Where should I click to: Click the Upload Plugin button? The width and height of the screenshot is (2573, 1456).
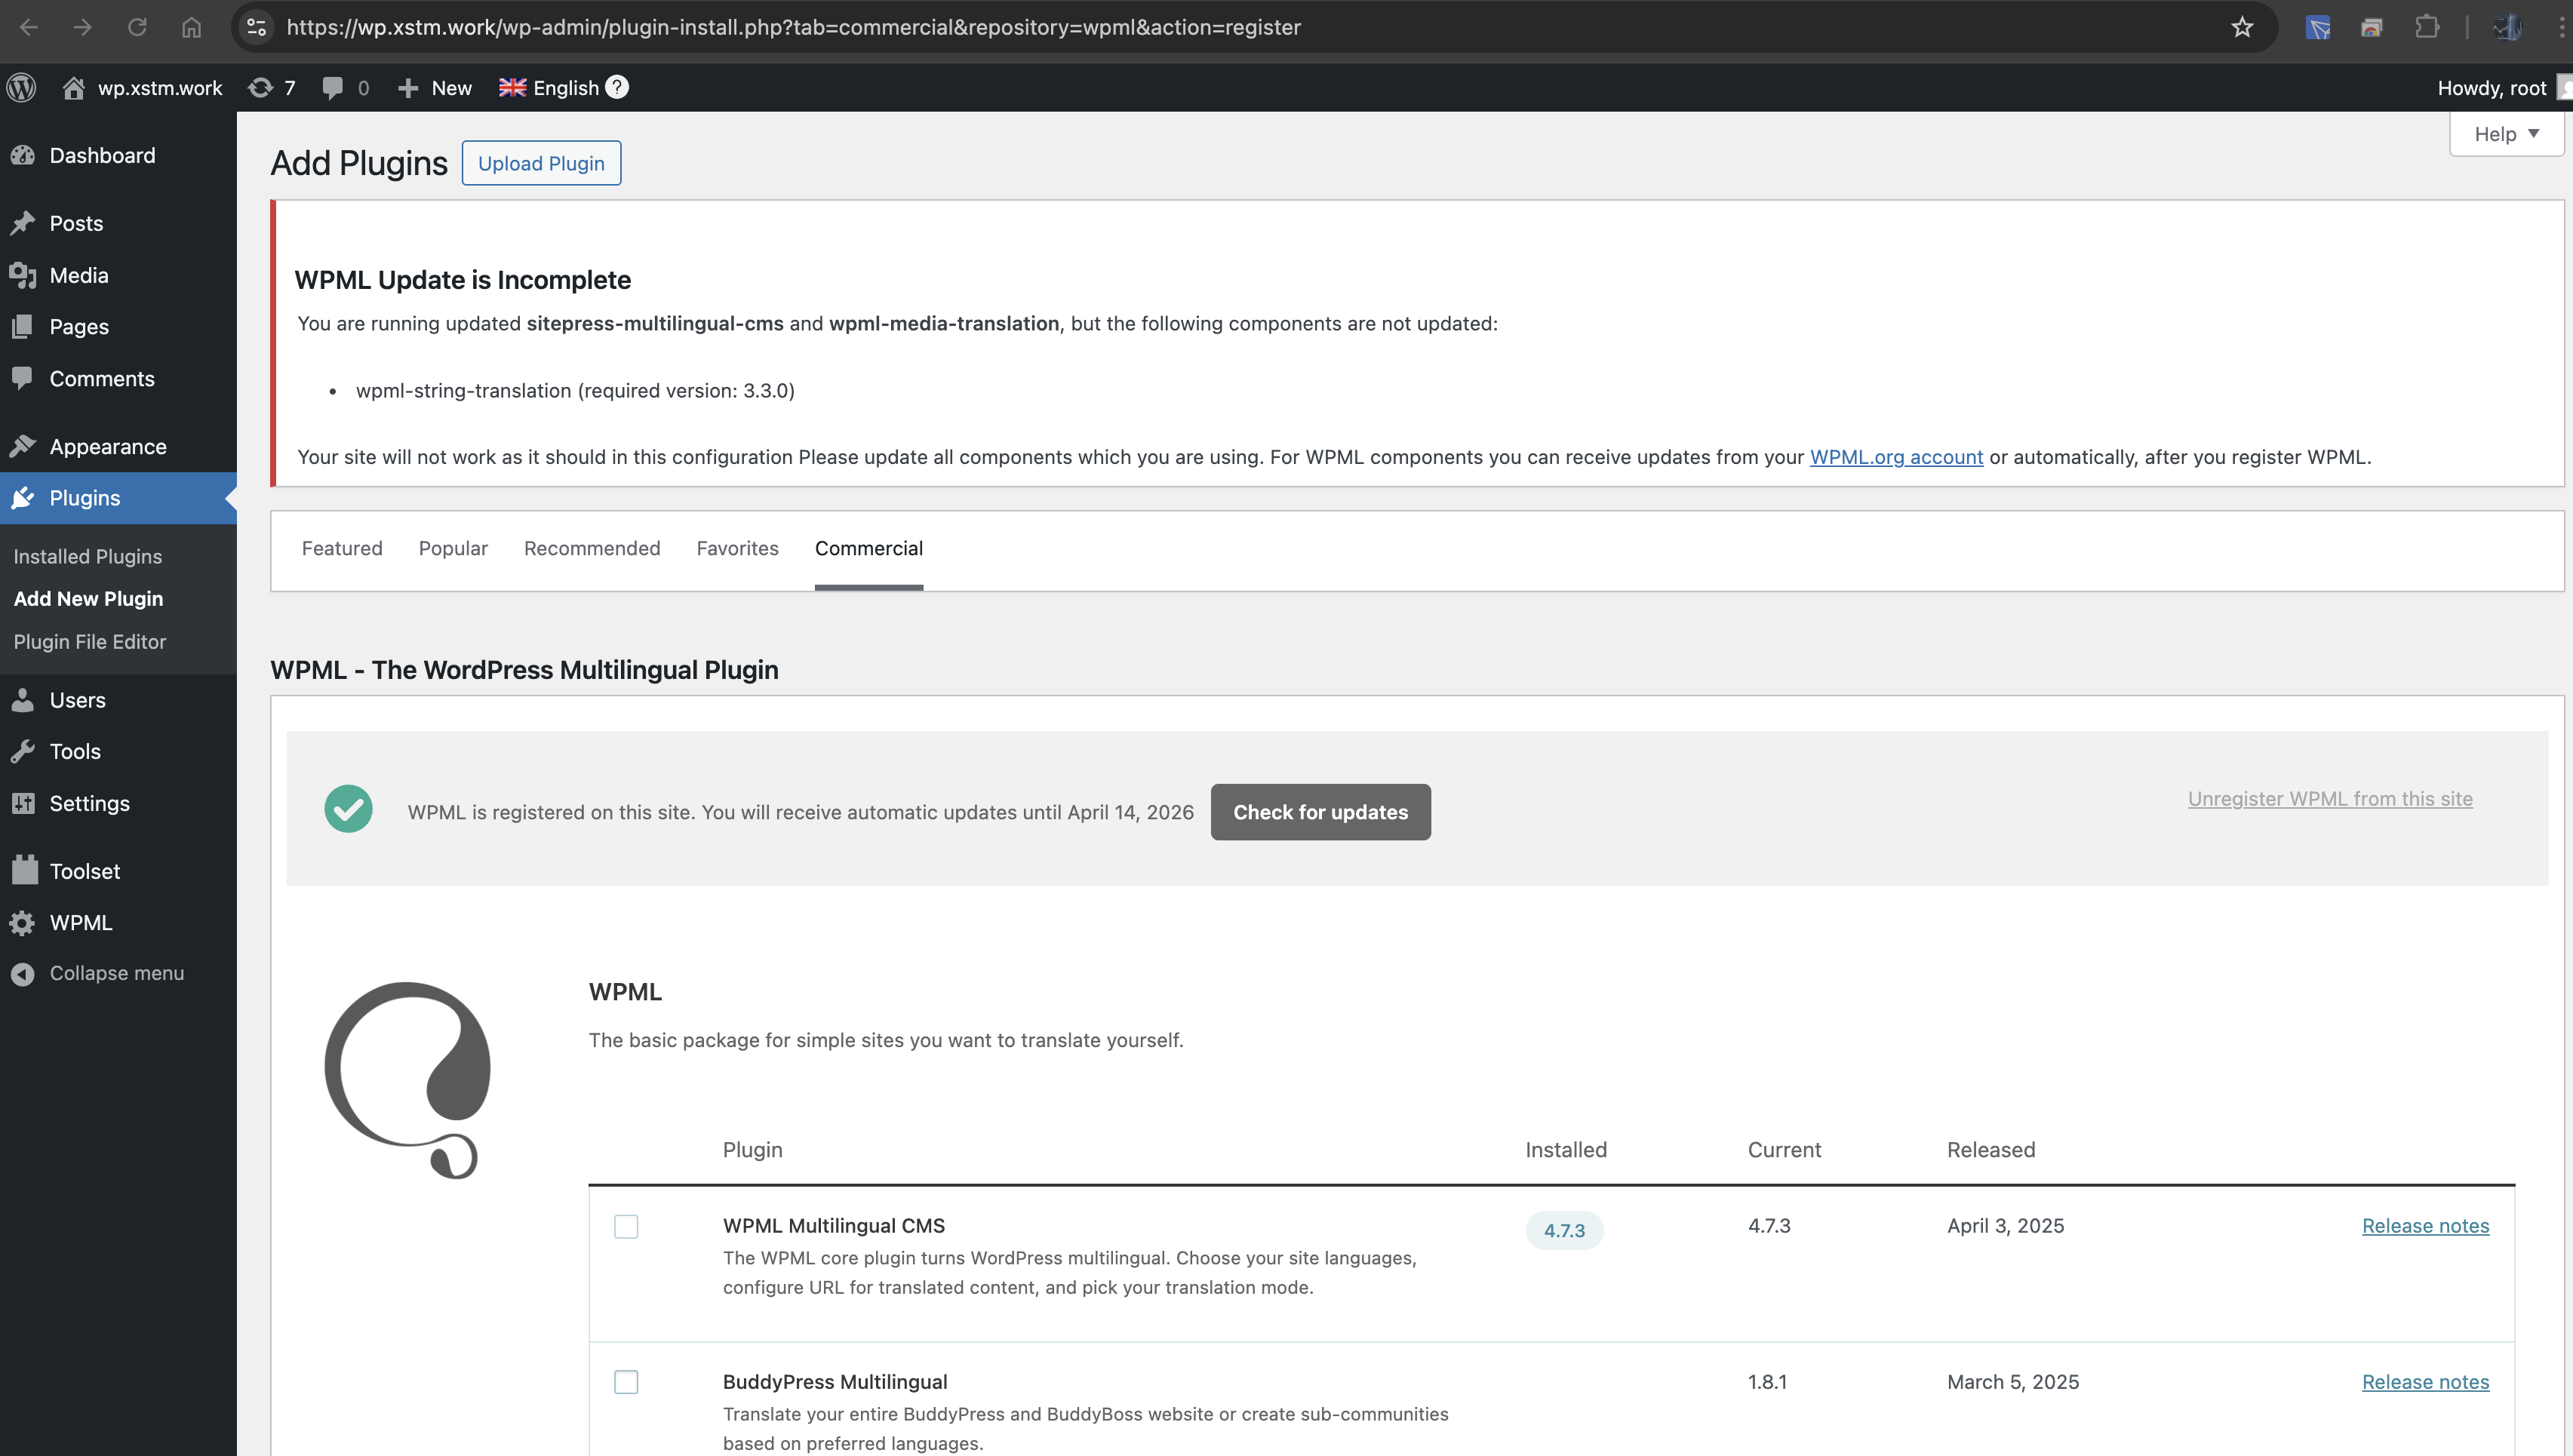tap(541, 163)
